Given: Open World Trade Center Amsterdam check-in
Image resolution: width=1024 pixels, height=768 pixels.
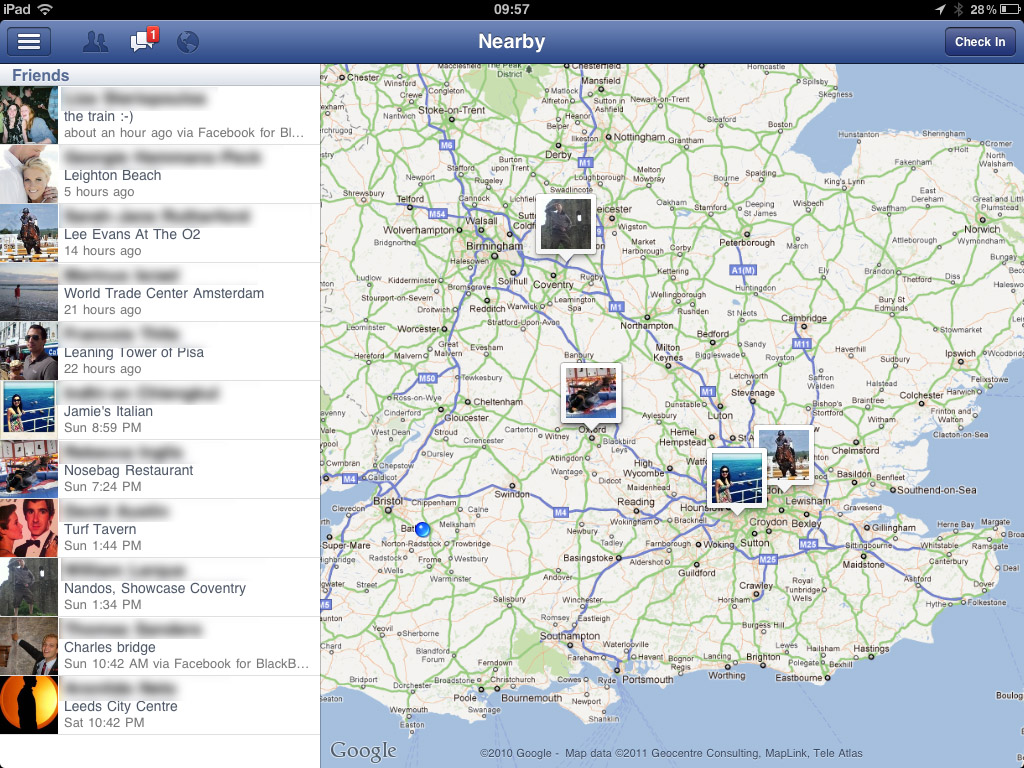Looking at the screenshot, I should [x=160, y=293].
